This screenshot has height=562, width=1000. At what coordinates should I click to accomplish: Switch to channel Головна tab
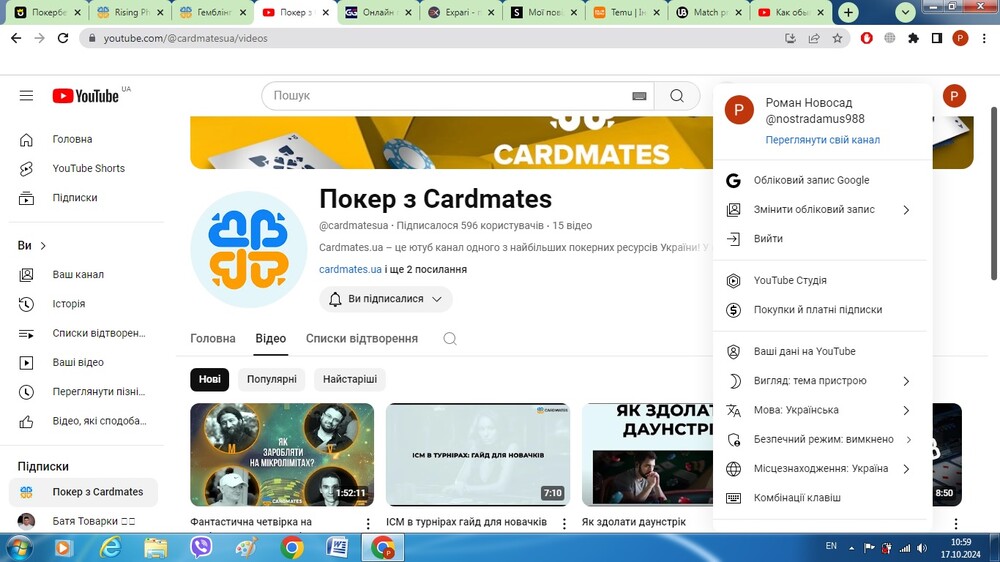(213, 339)
